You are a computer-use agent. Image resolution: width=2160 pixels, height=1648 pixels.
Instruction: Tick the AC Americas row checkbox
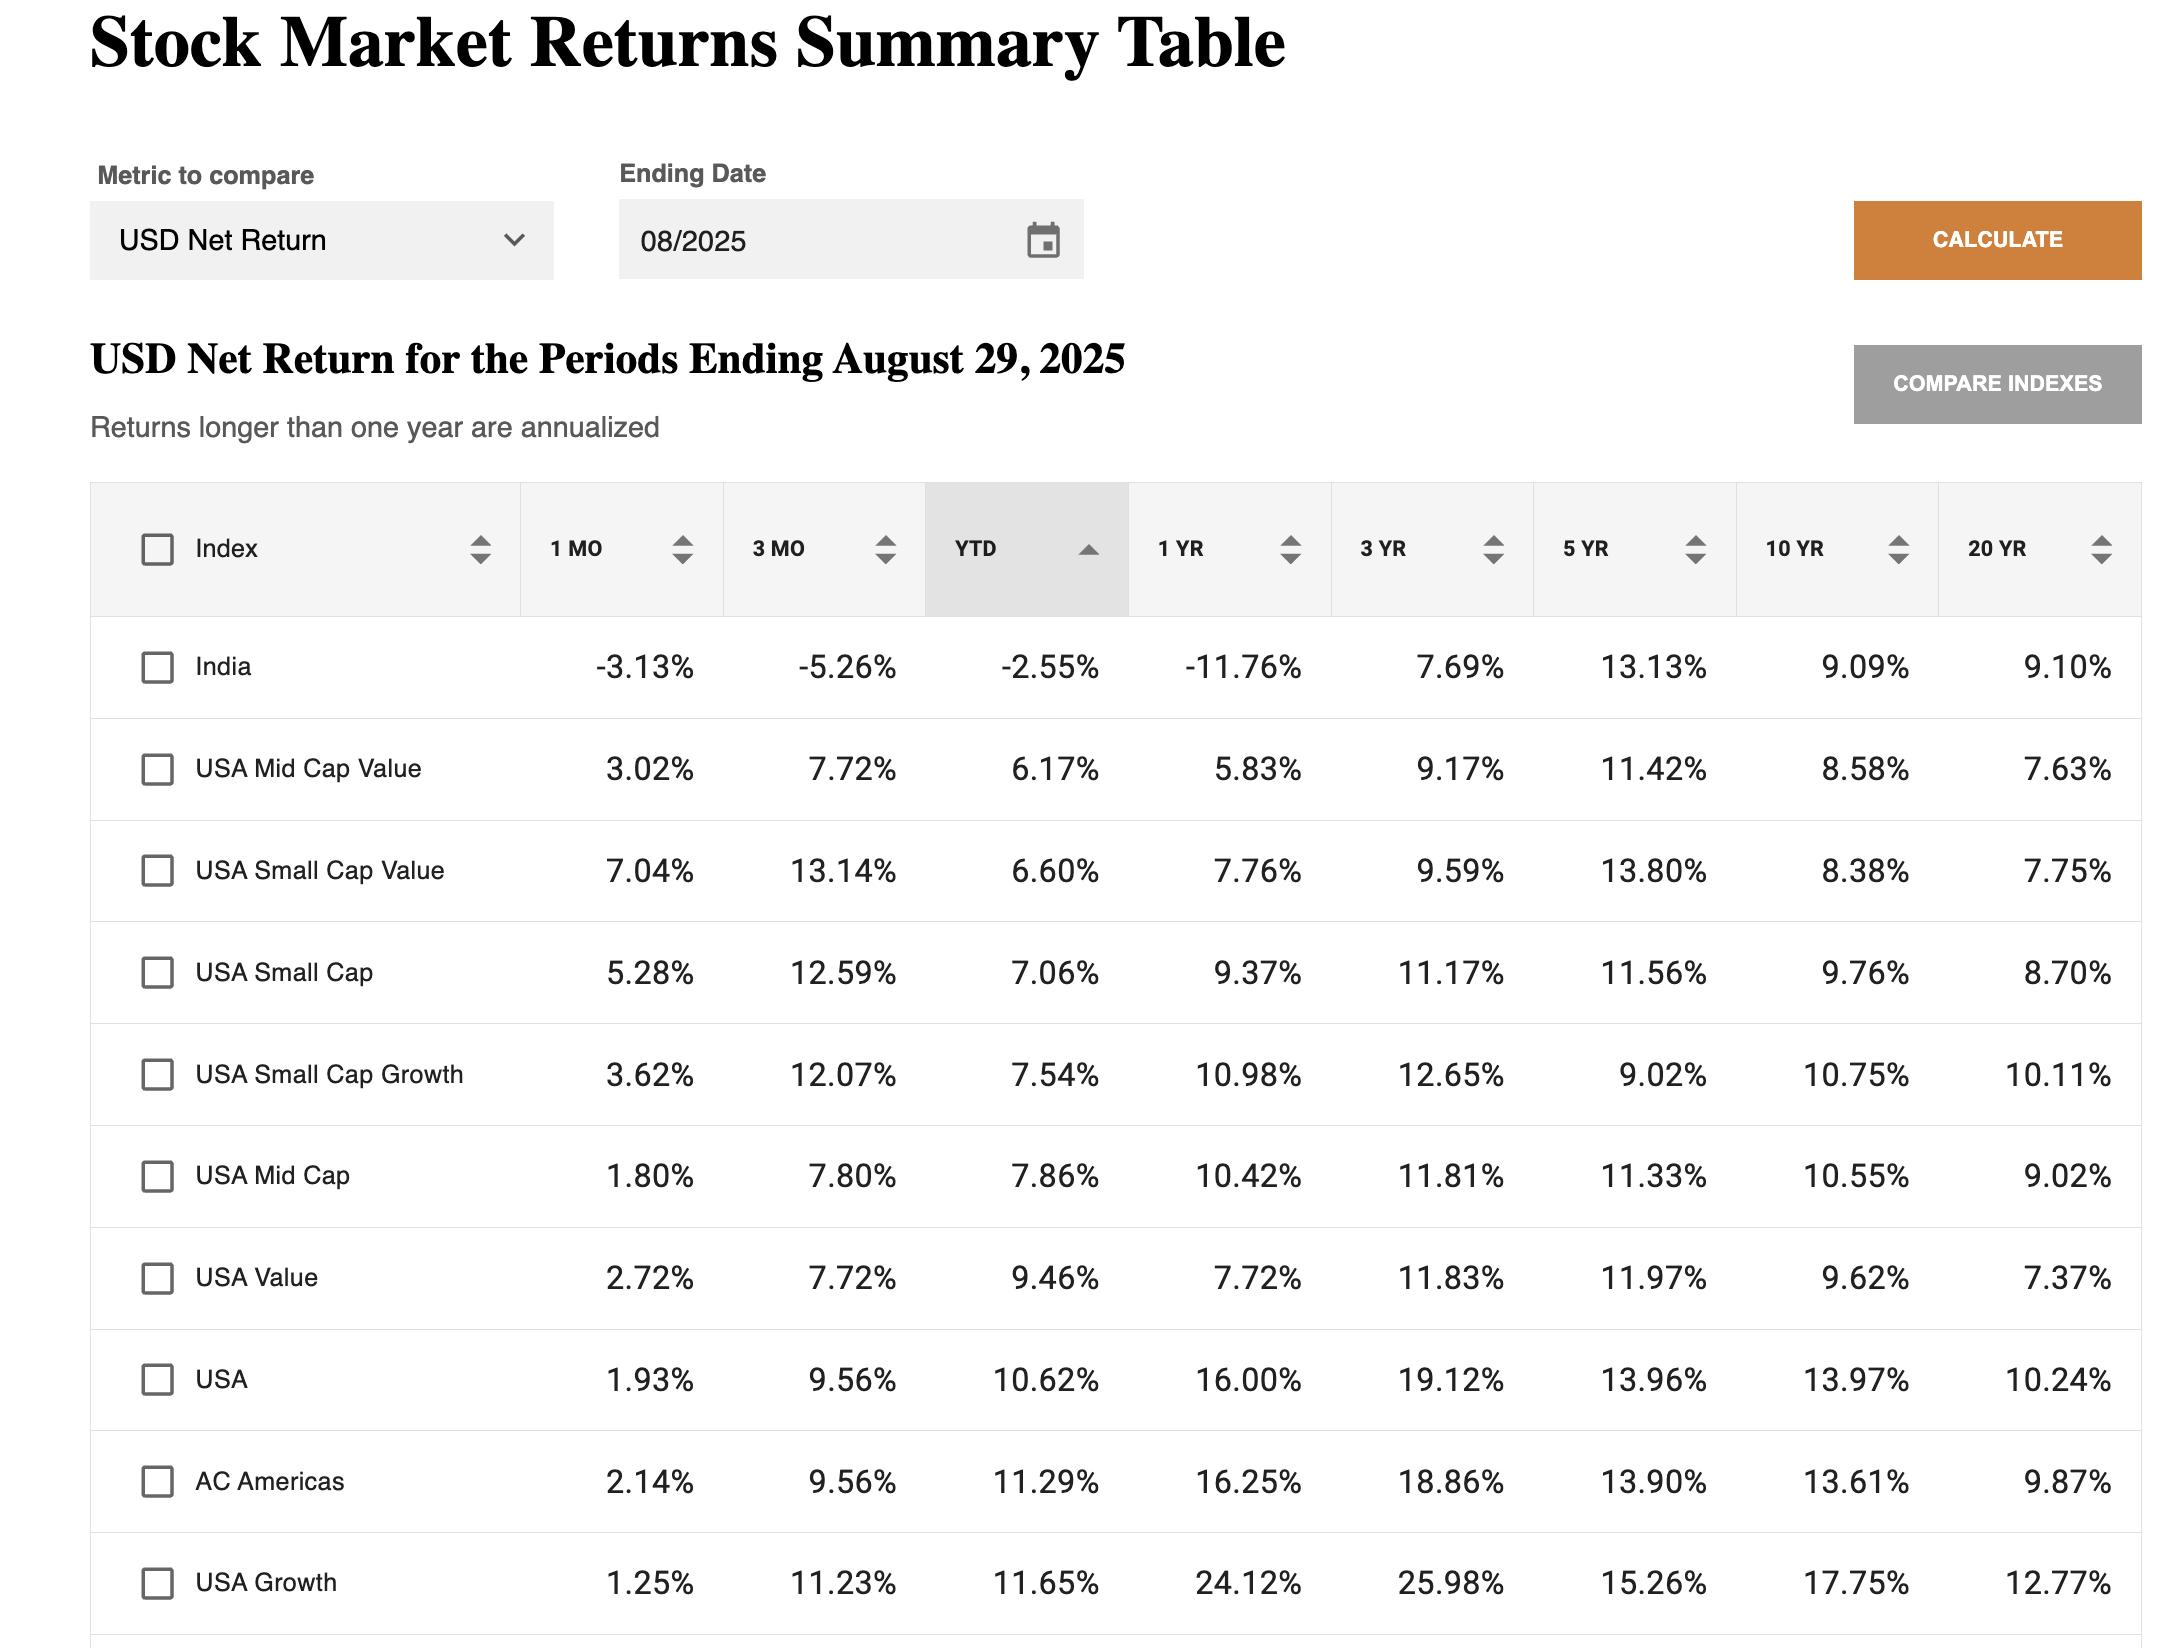pyautogui.click(x=157, y=1481)
